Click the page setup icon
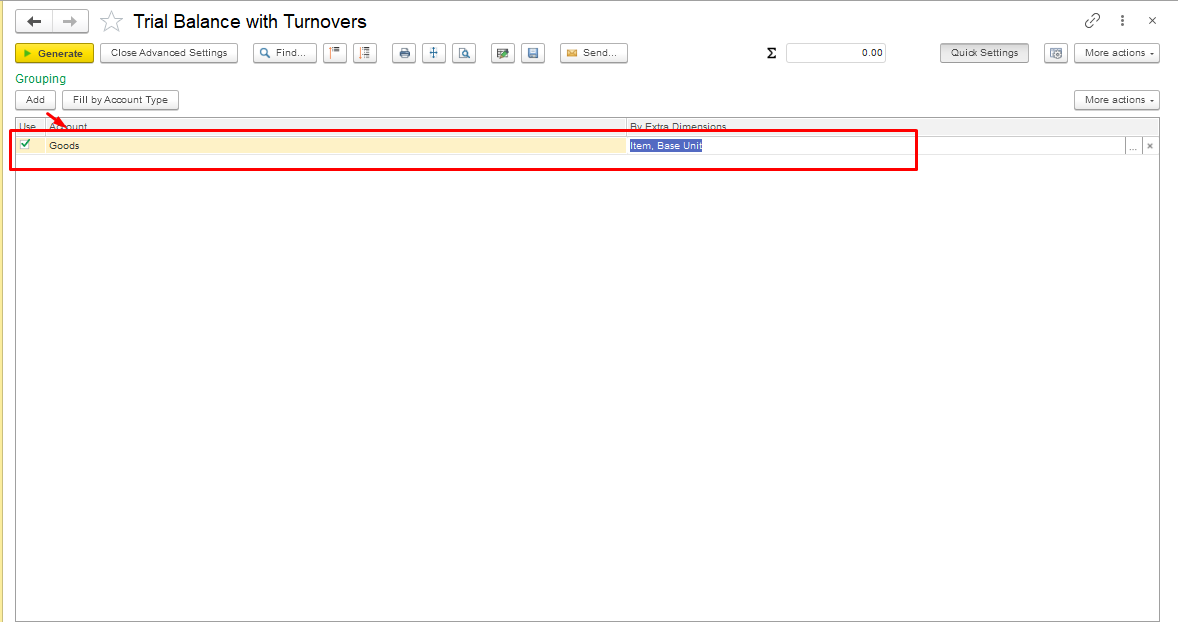This screenshot has width=1178, height=622. tap(433, 53)
